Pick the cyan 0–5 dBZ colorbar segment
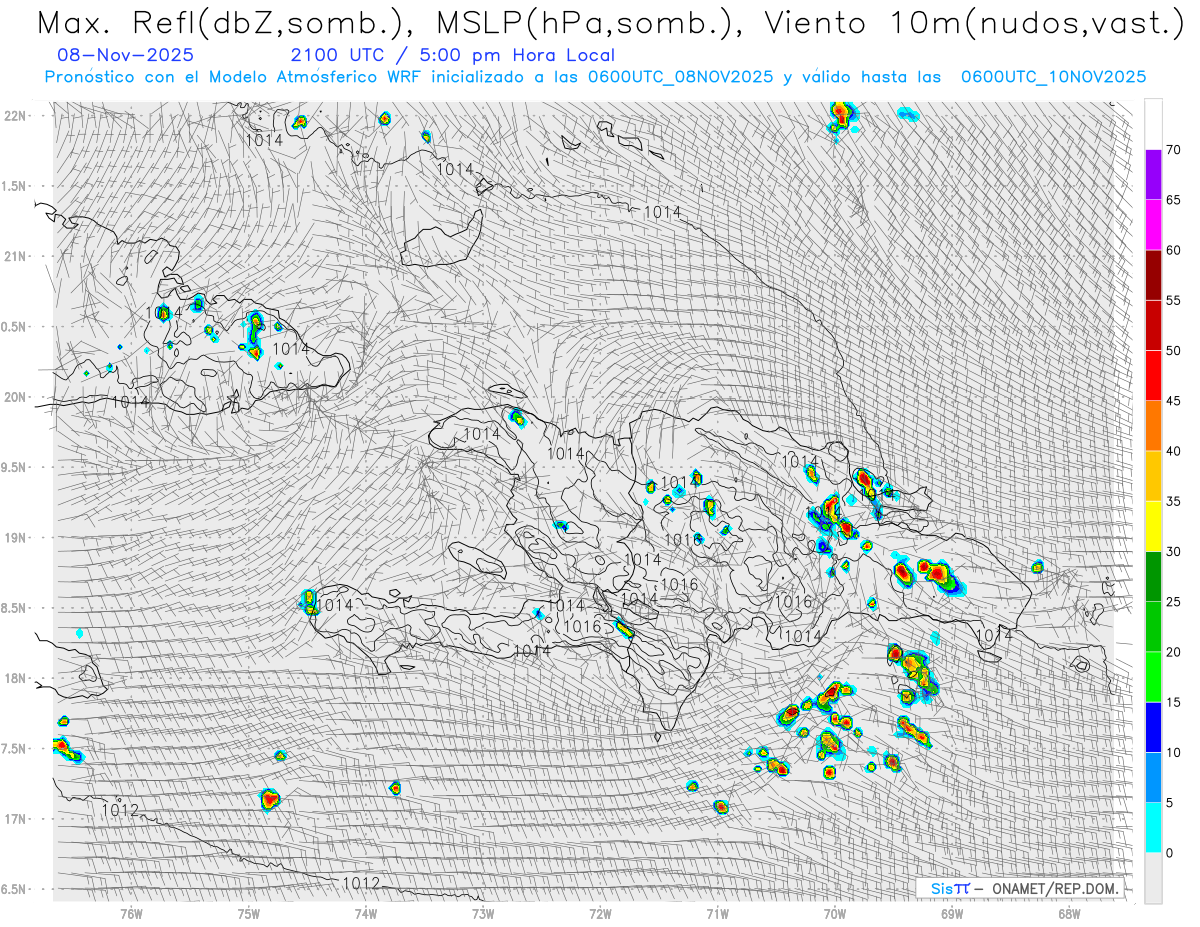1200x927 pixels. (x=1153, y=827)
